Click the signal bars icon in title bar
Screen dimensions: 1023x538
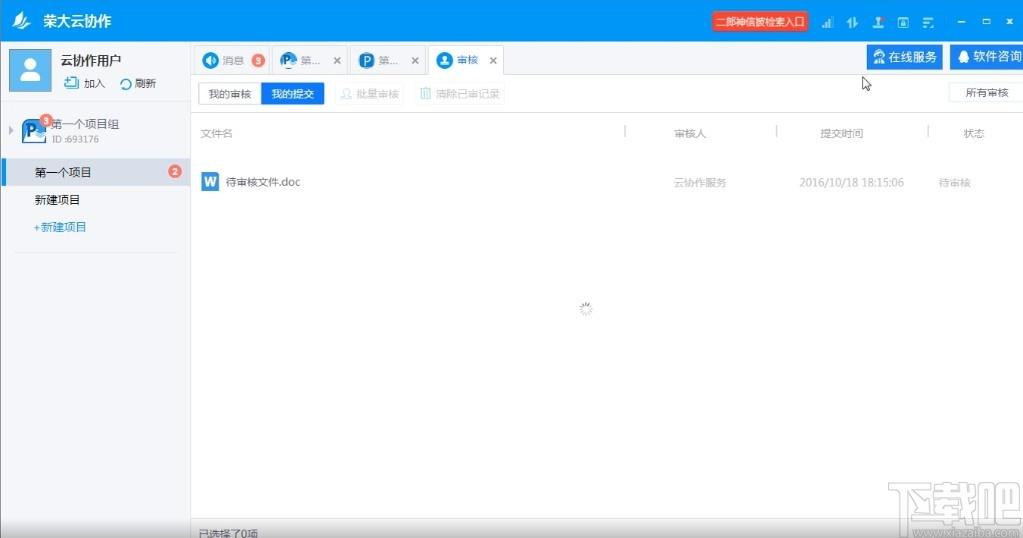pos(827,23)
